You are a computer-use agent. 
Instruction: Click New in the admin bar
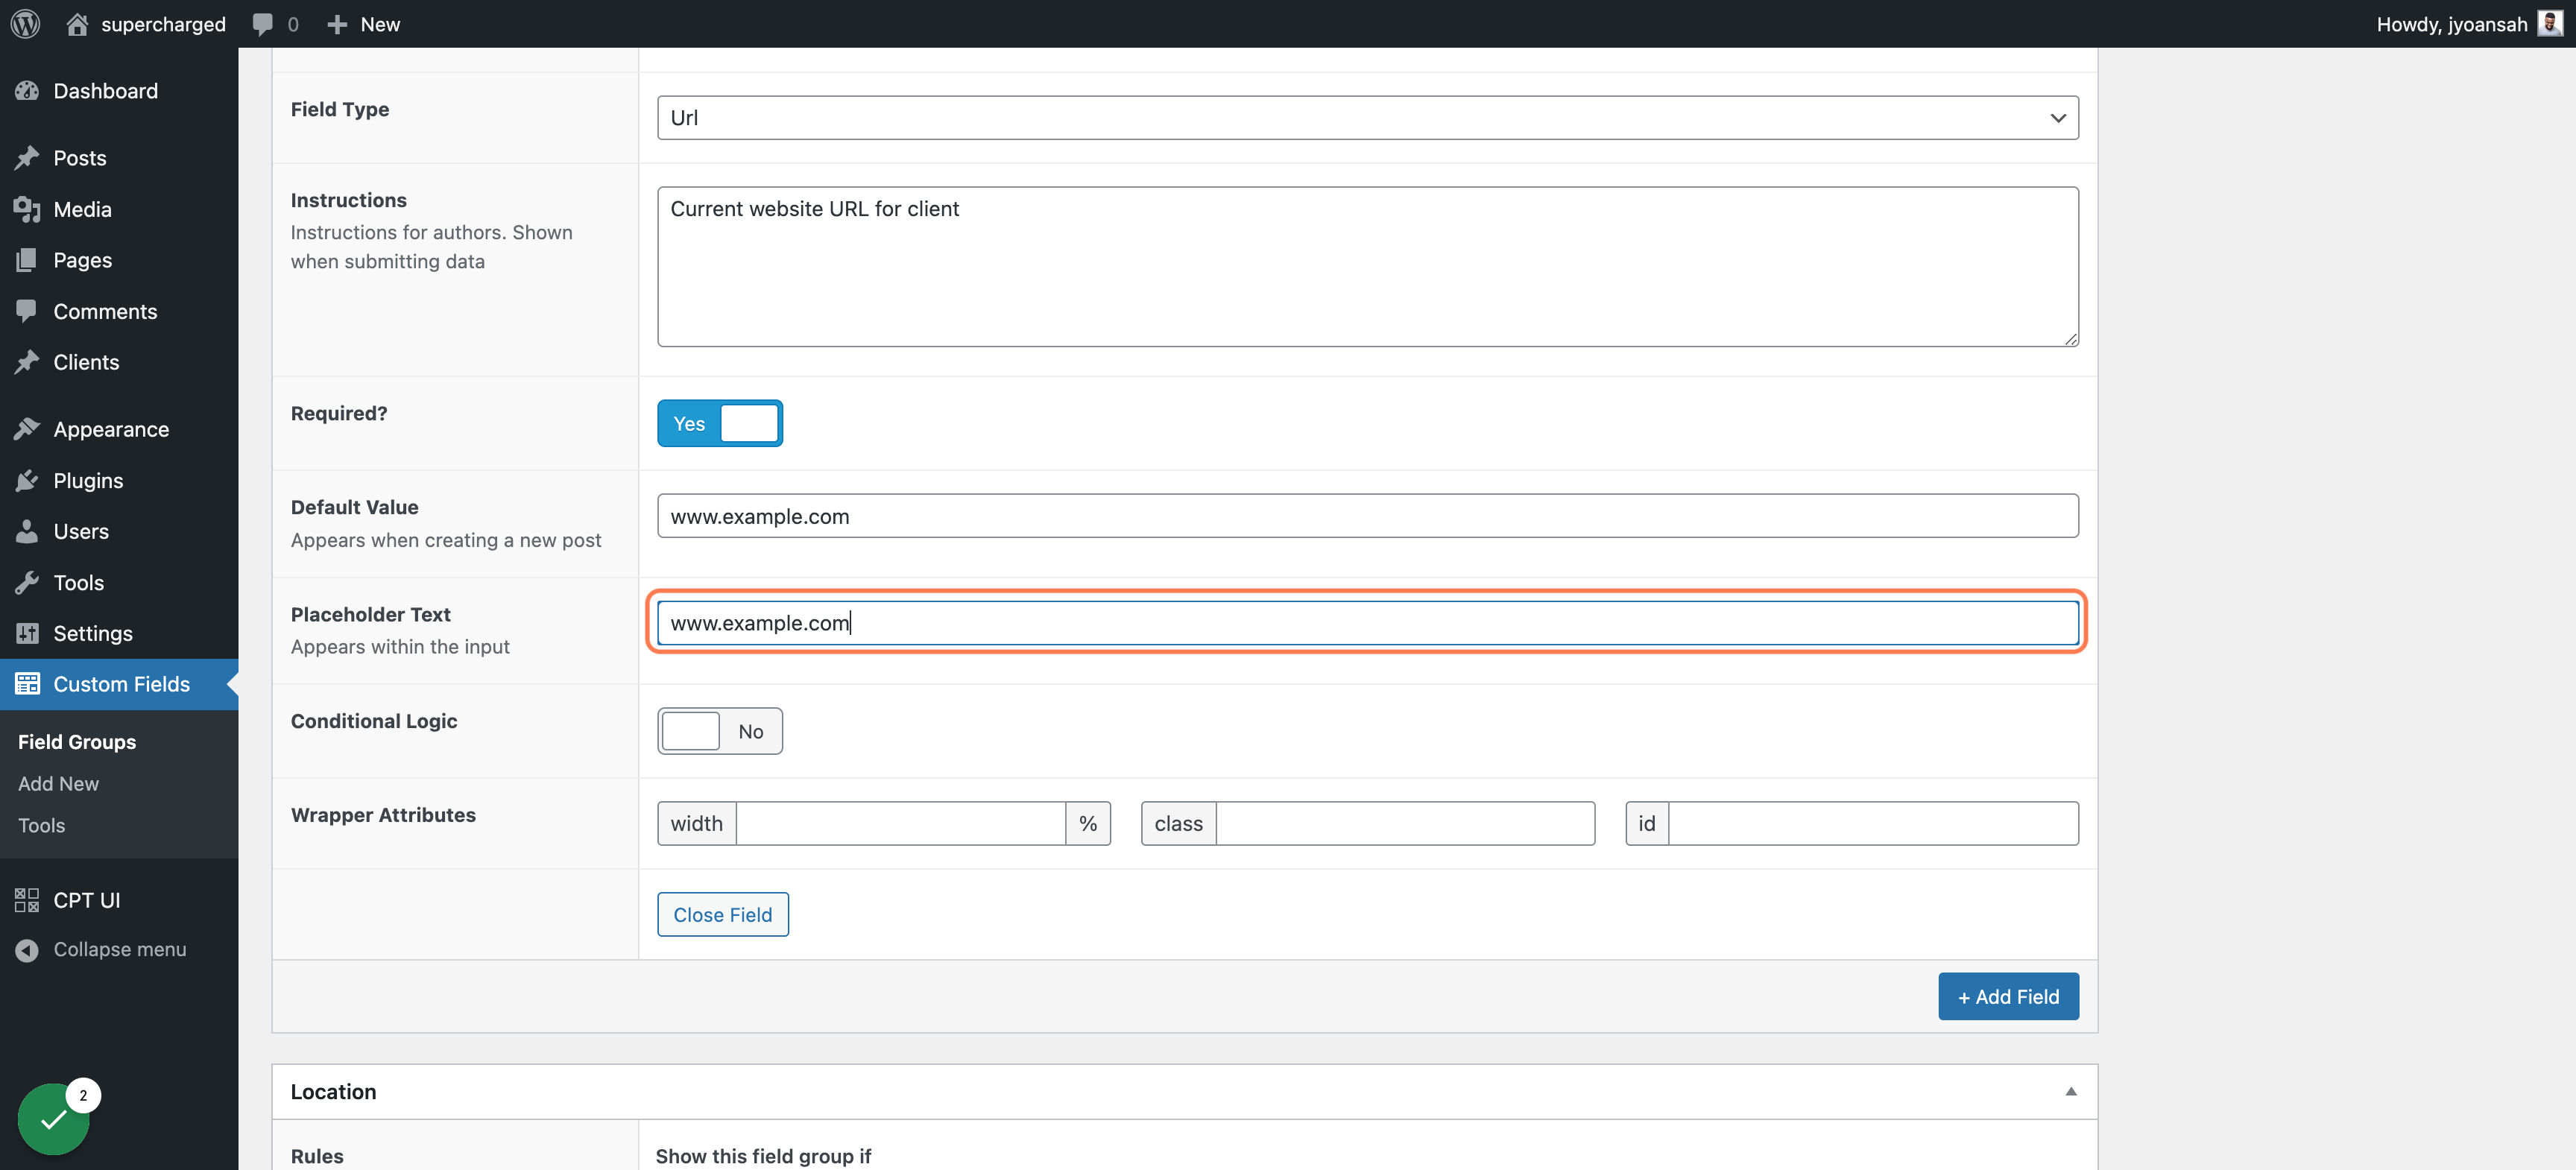pos(380,24)
